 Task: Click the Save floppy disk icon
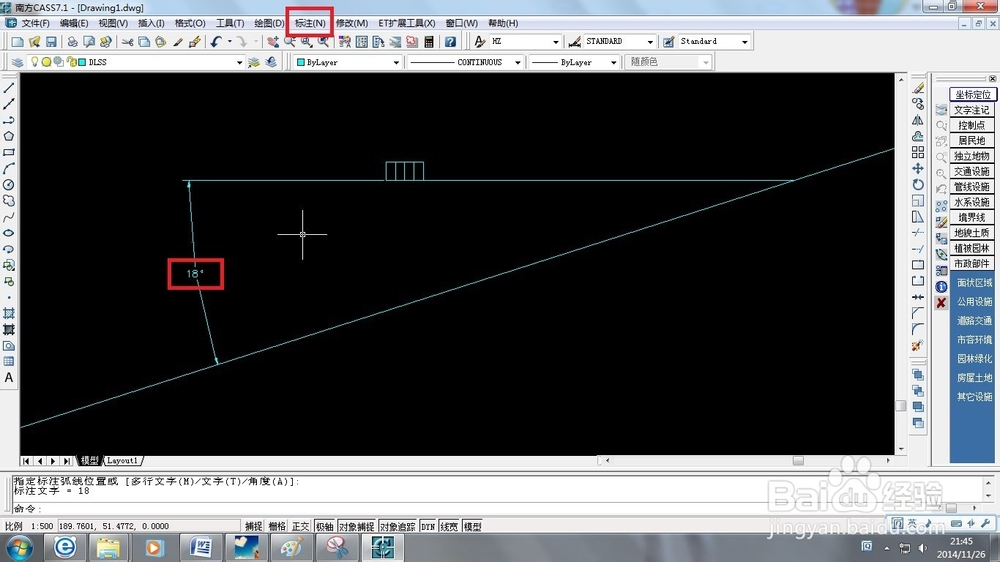[51, 42]
